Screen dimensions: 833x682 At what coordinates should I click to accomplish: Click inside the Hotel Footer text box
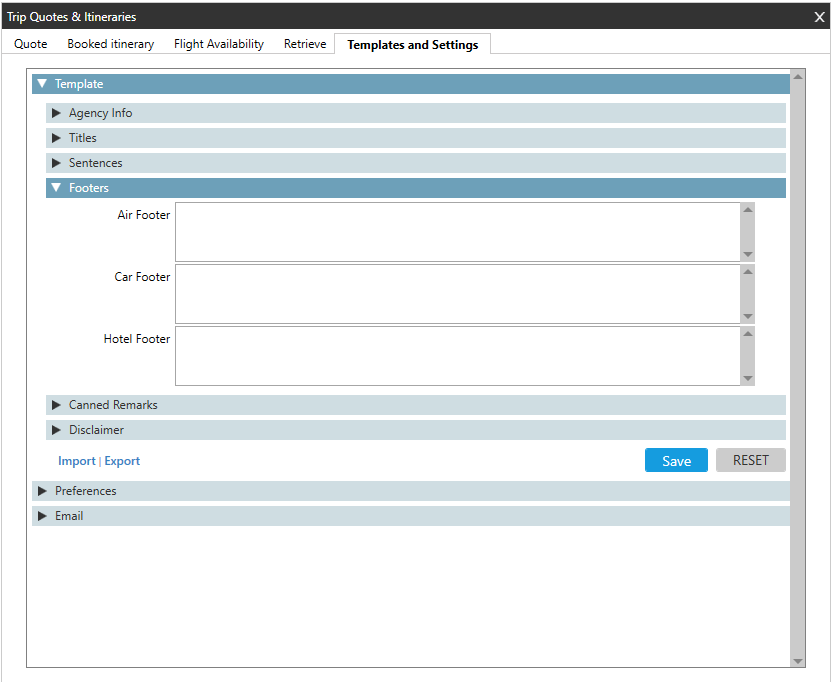pos(457,356)
